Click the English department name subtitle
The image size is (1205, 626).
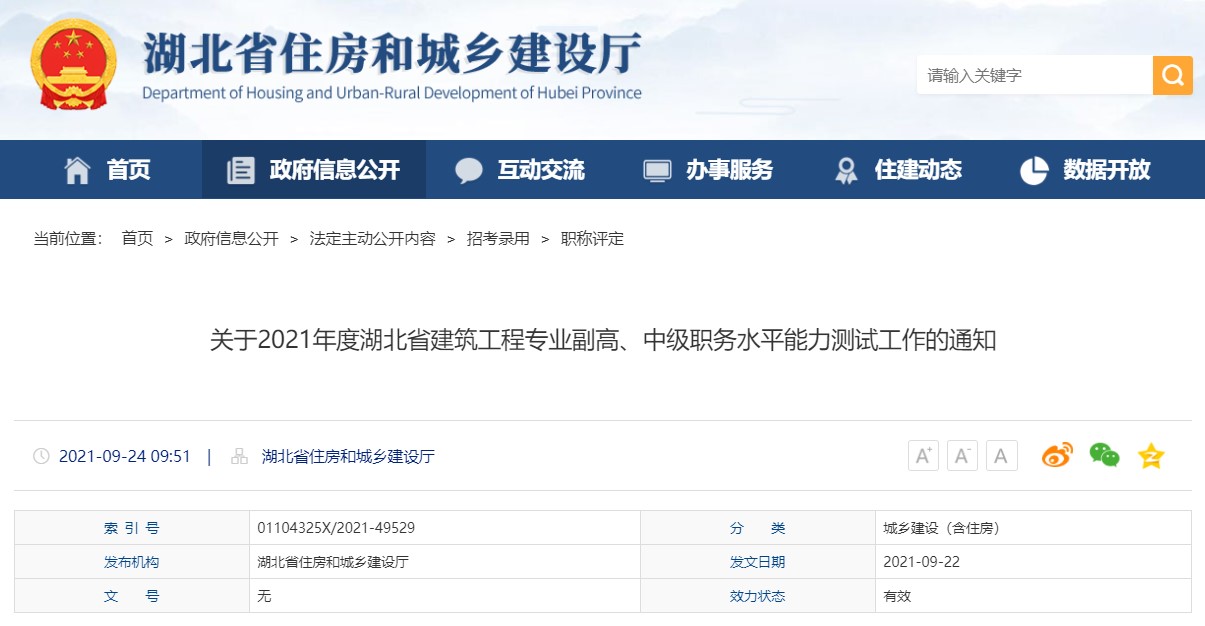tap(392, 93)
